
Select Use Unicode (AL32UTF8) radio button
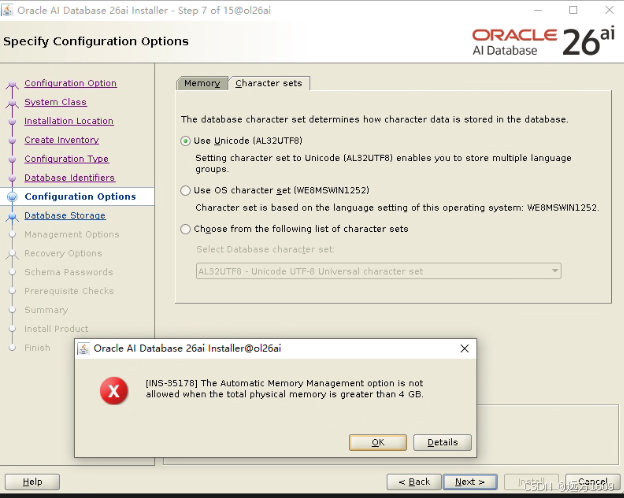click(185, 141)
